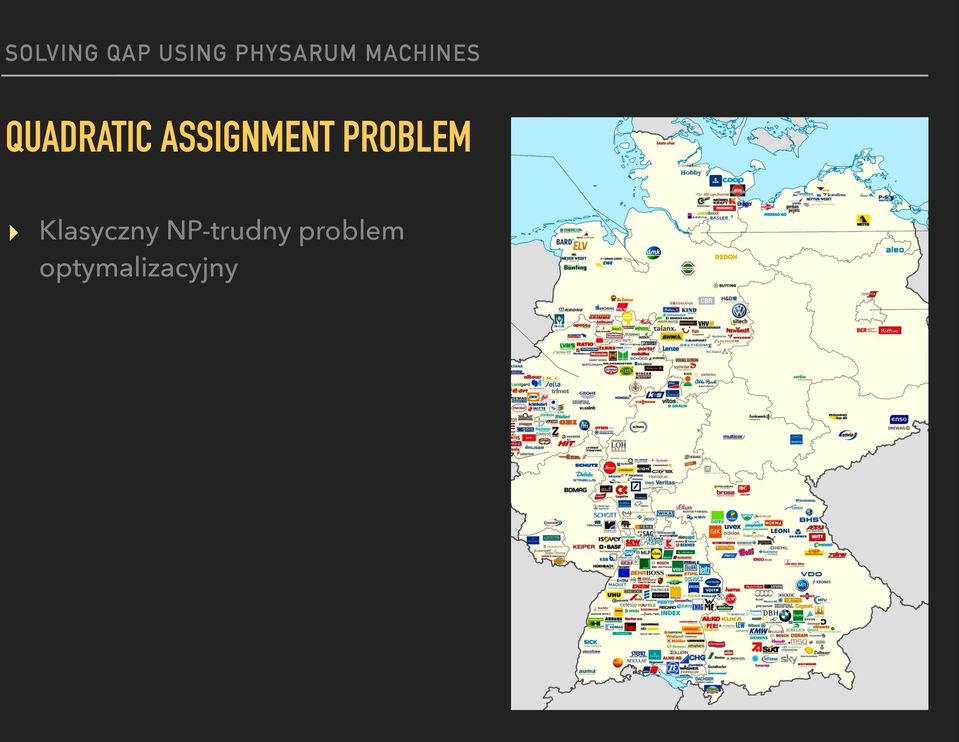Click the BARD label in the northwest
The width and height of the screenshot is (959, 742).
(564, 242)
